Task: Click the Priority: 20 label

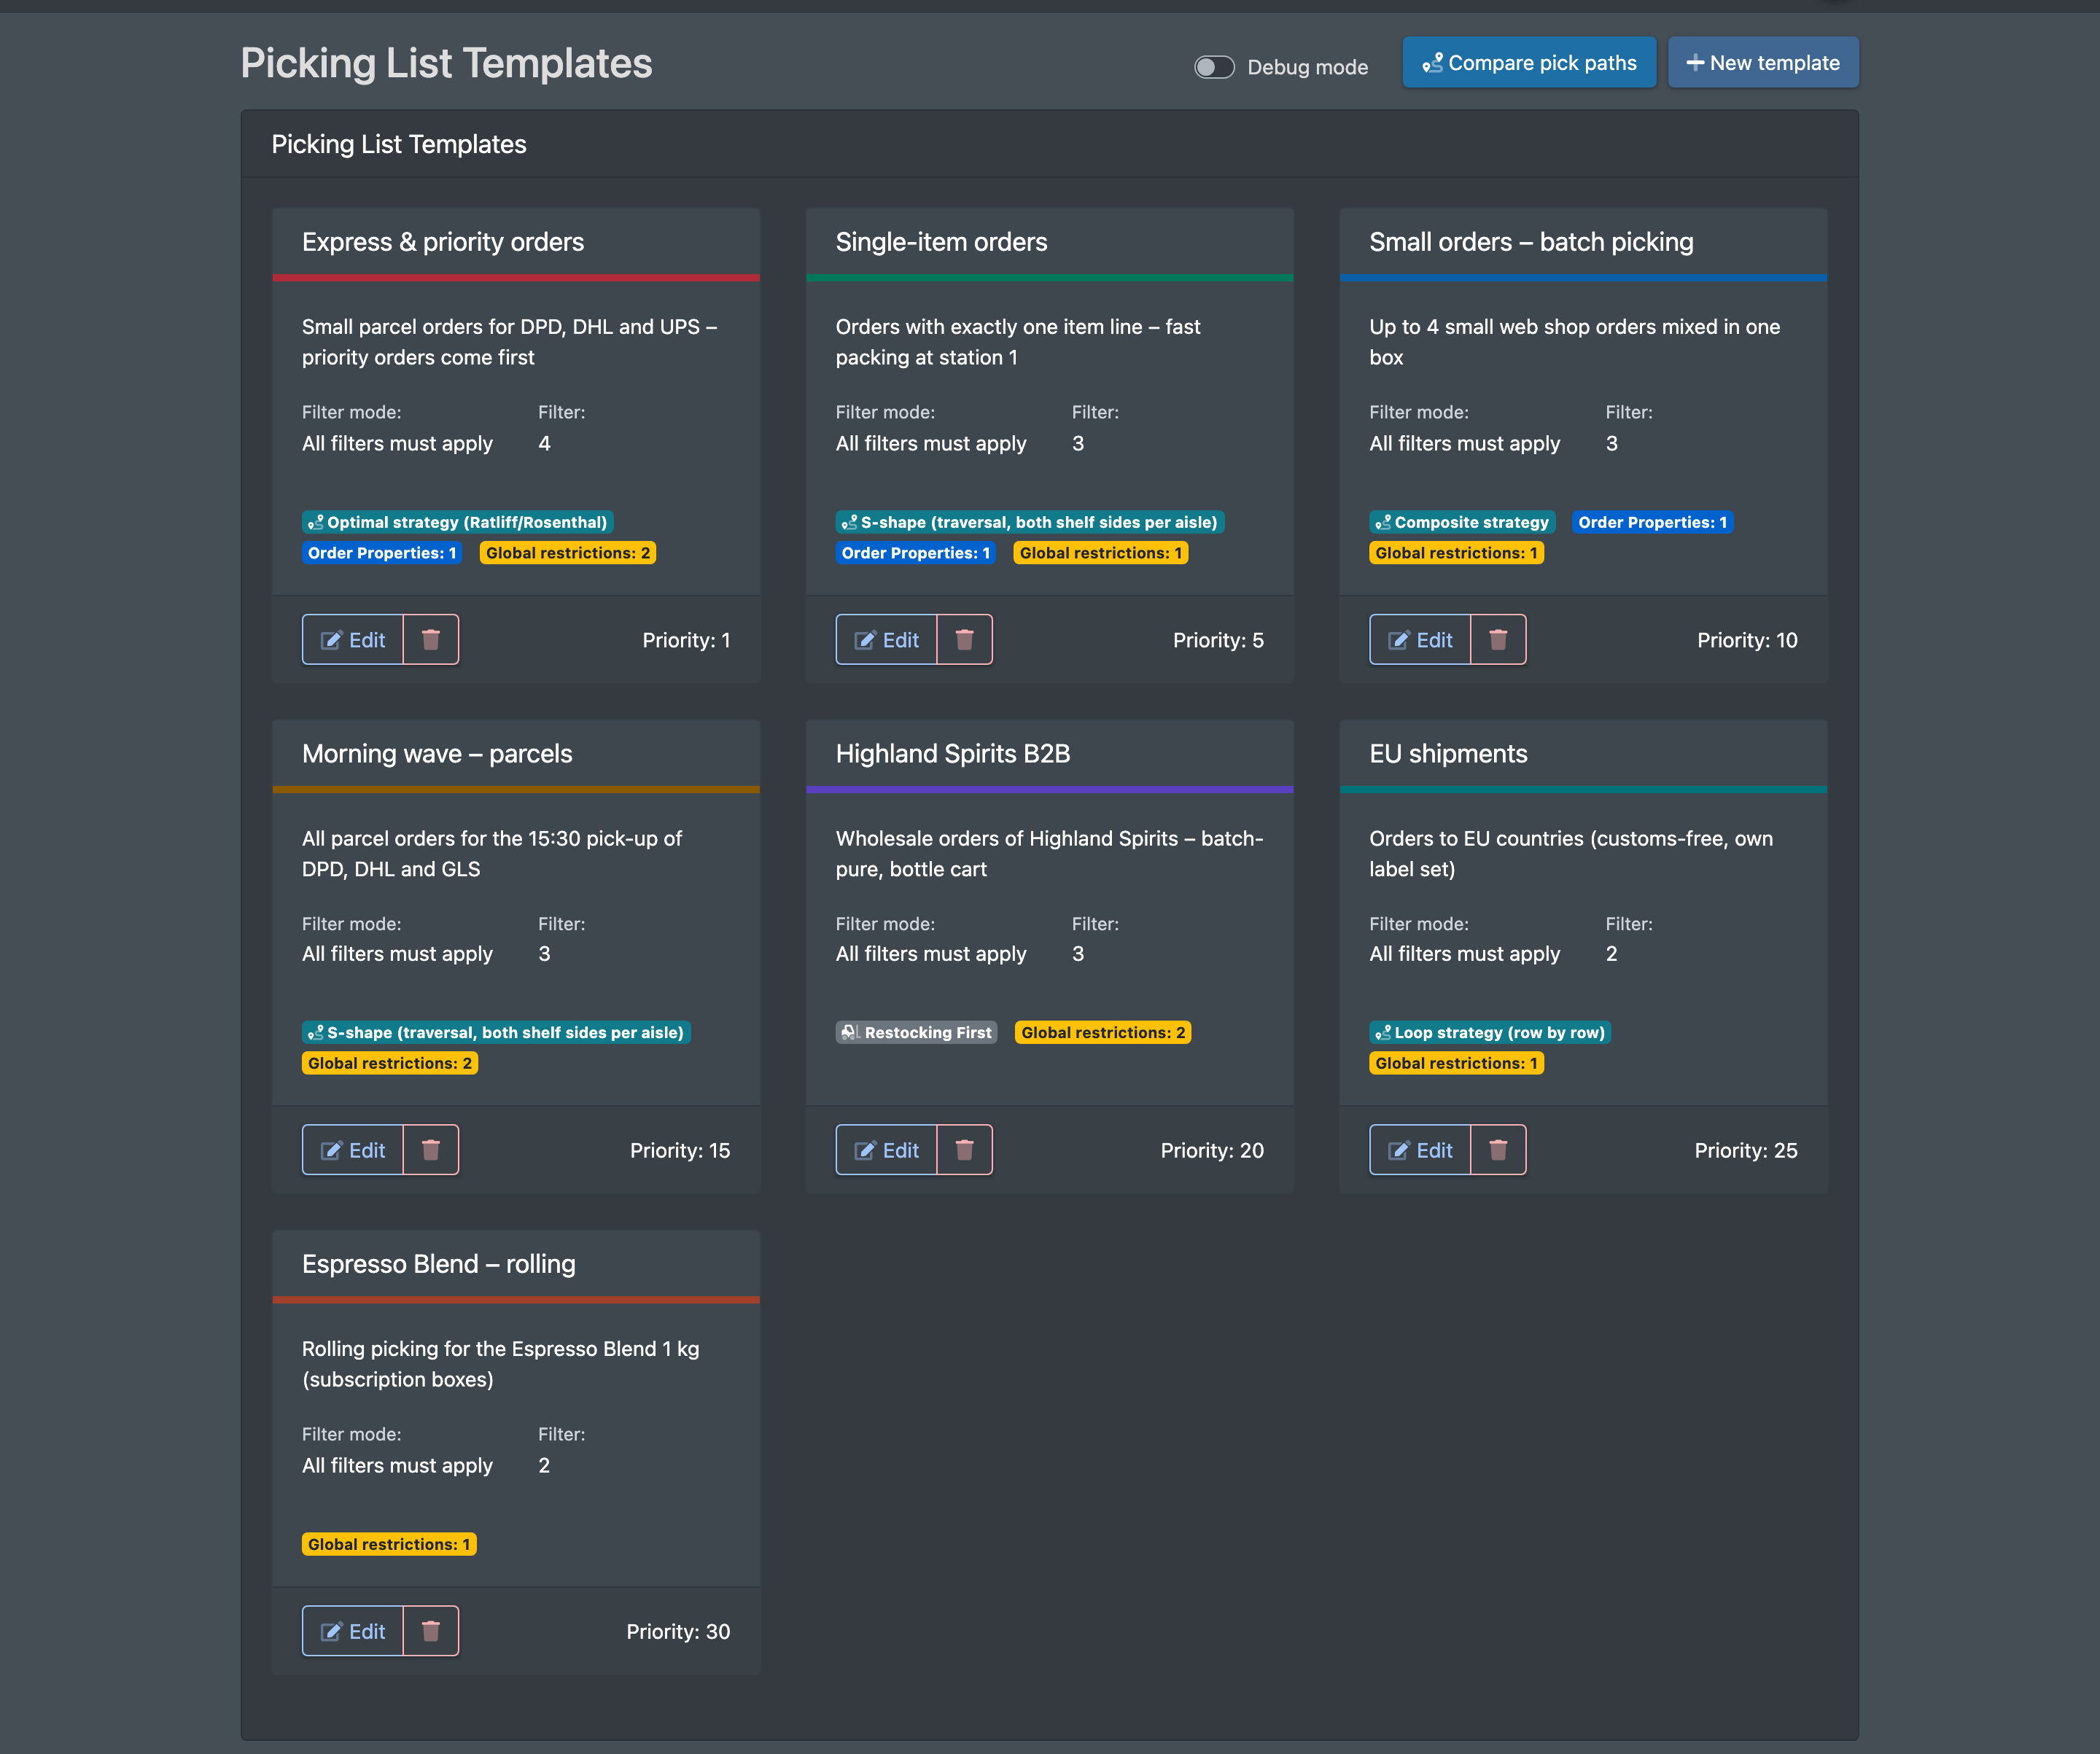Action: pyautogui.click(x=1212, y=1150)
